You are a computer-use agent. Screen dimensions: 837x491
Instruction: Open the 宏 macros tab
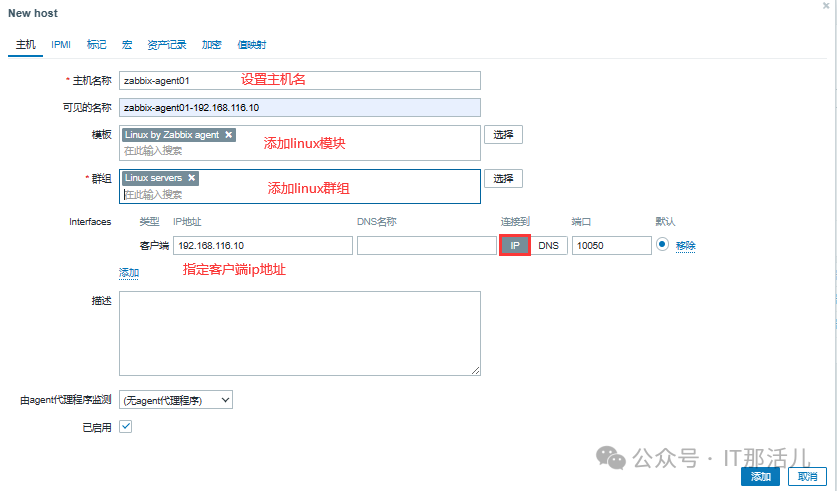127,45
